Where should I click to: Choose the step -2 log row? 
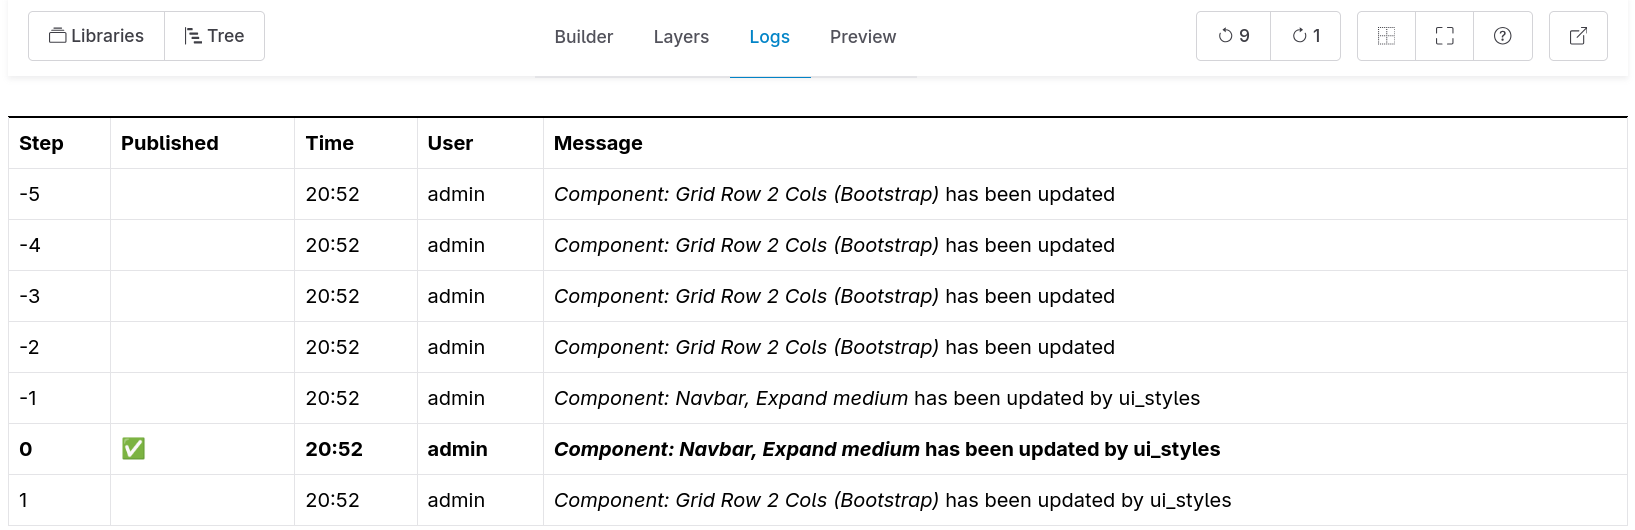[x=834, y=347]
